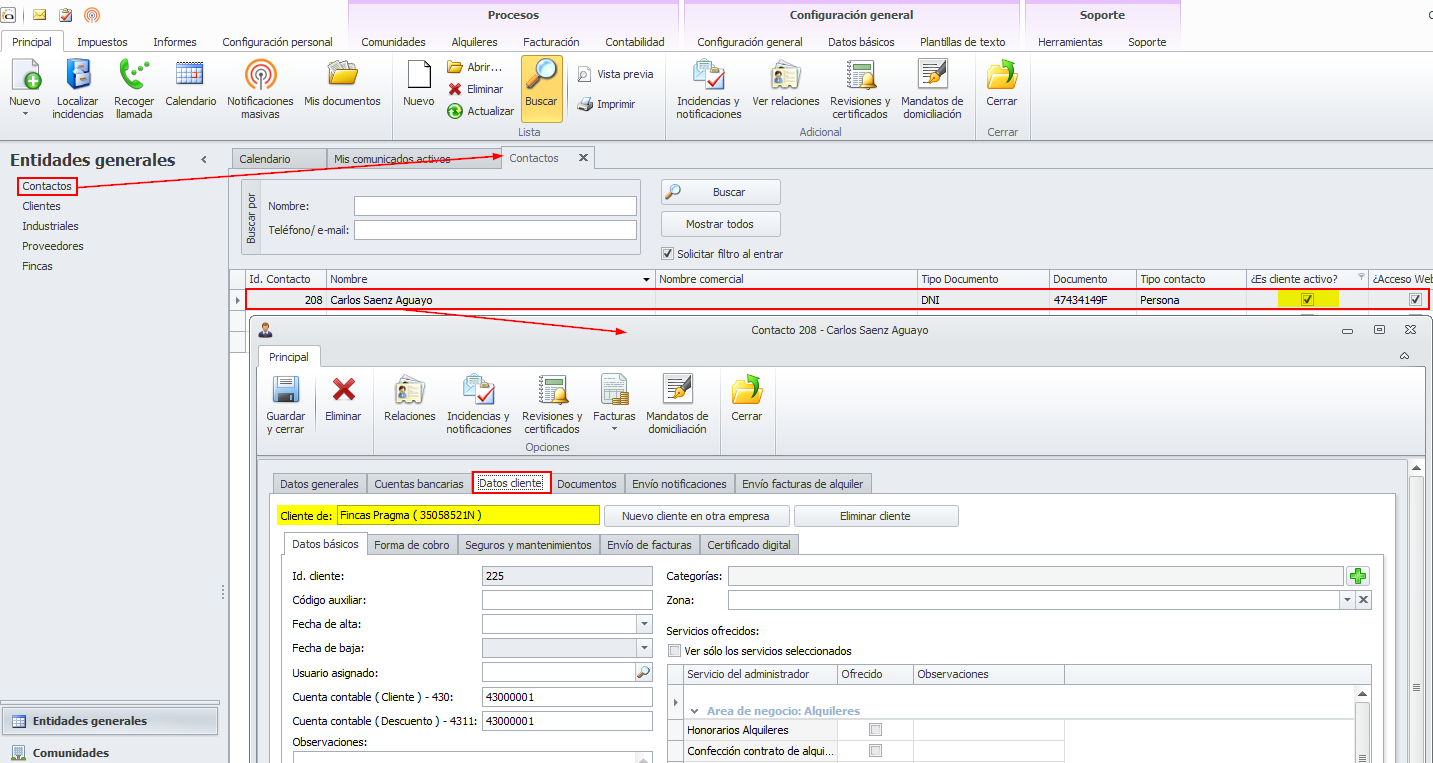The image size is (1433, 763).
Task: Select the Forma de cobro tab
Action: [412, 545]
